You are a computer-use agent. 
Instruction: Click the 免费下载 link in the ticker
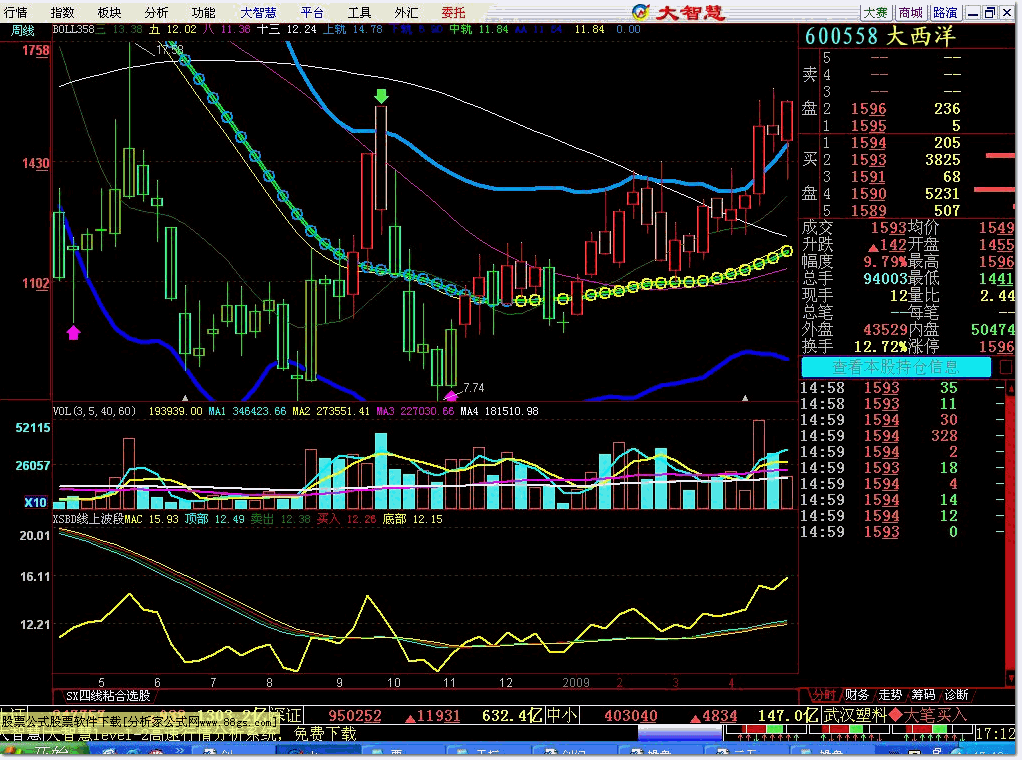coord(325,734)
